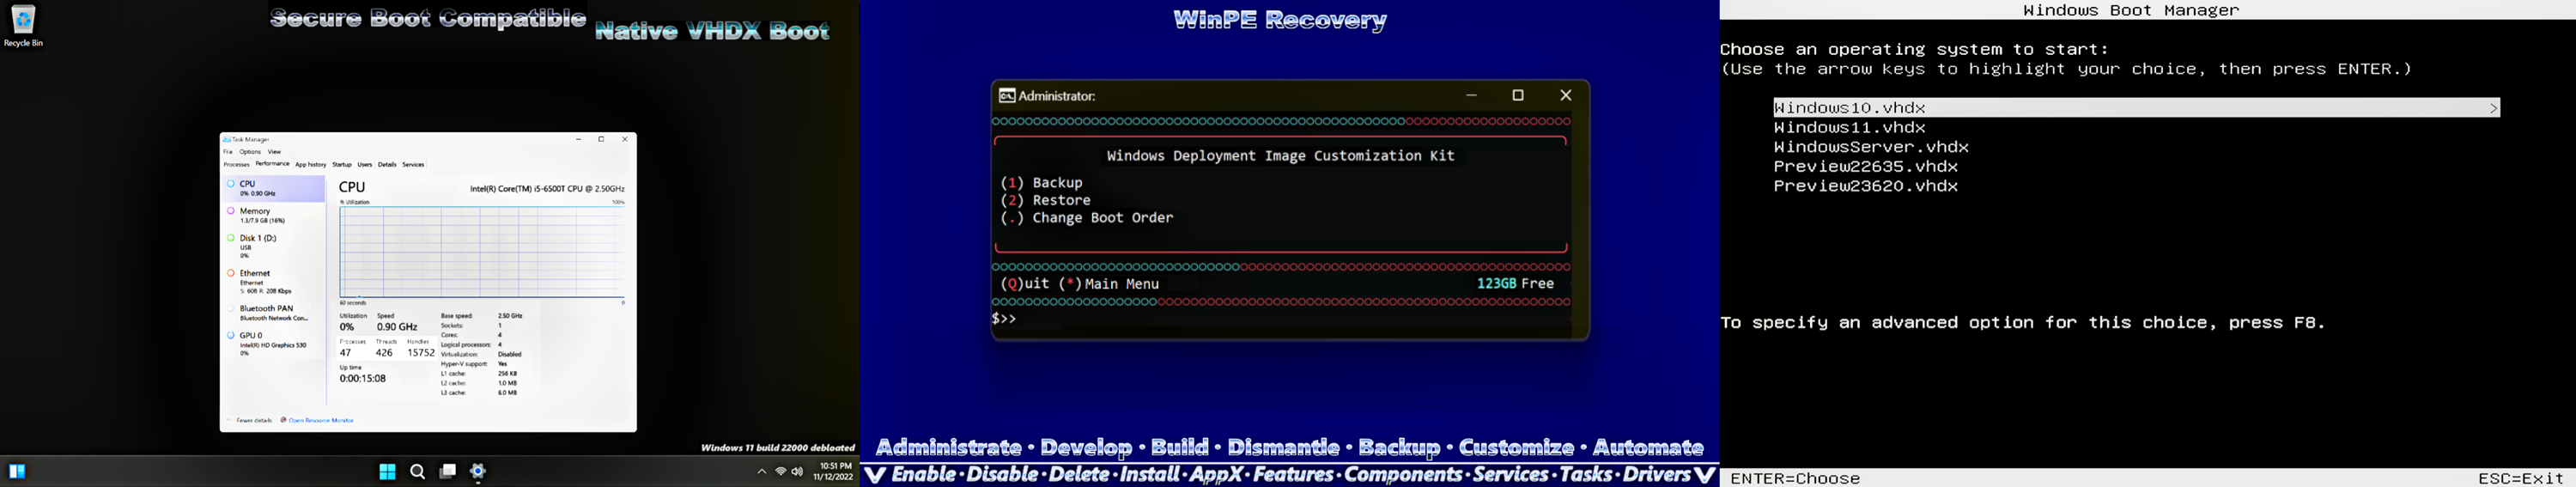This screenshot has width=2576, height=487.
Task: Maximize the Task Manager window
Action: pos(601,140)
